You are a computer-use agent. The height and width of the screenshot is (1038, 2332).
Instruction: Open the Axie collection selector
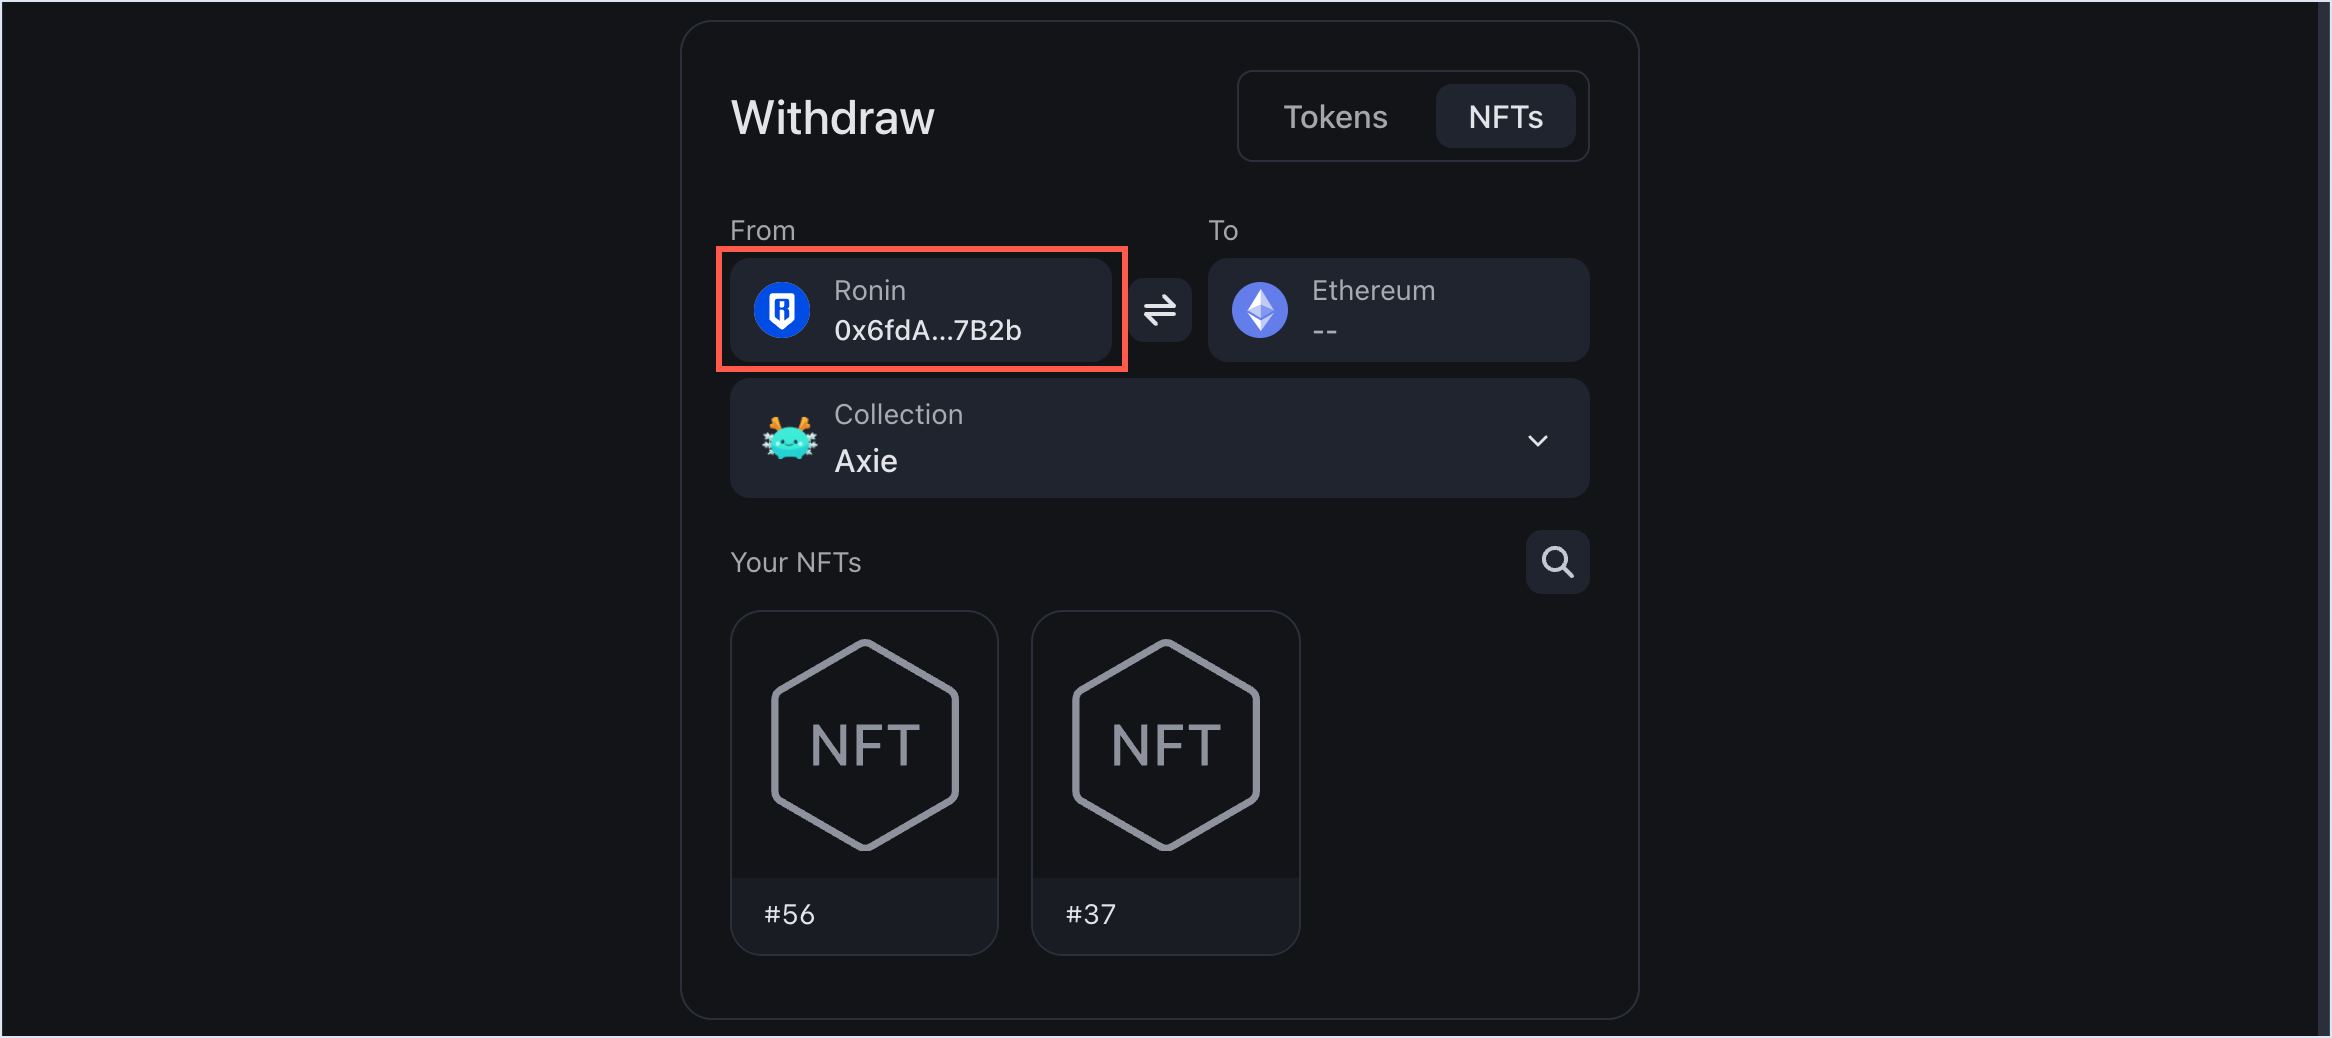(x=1158, y=439)
